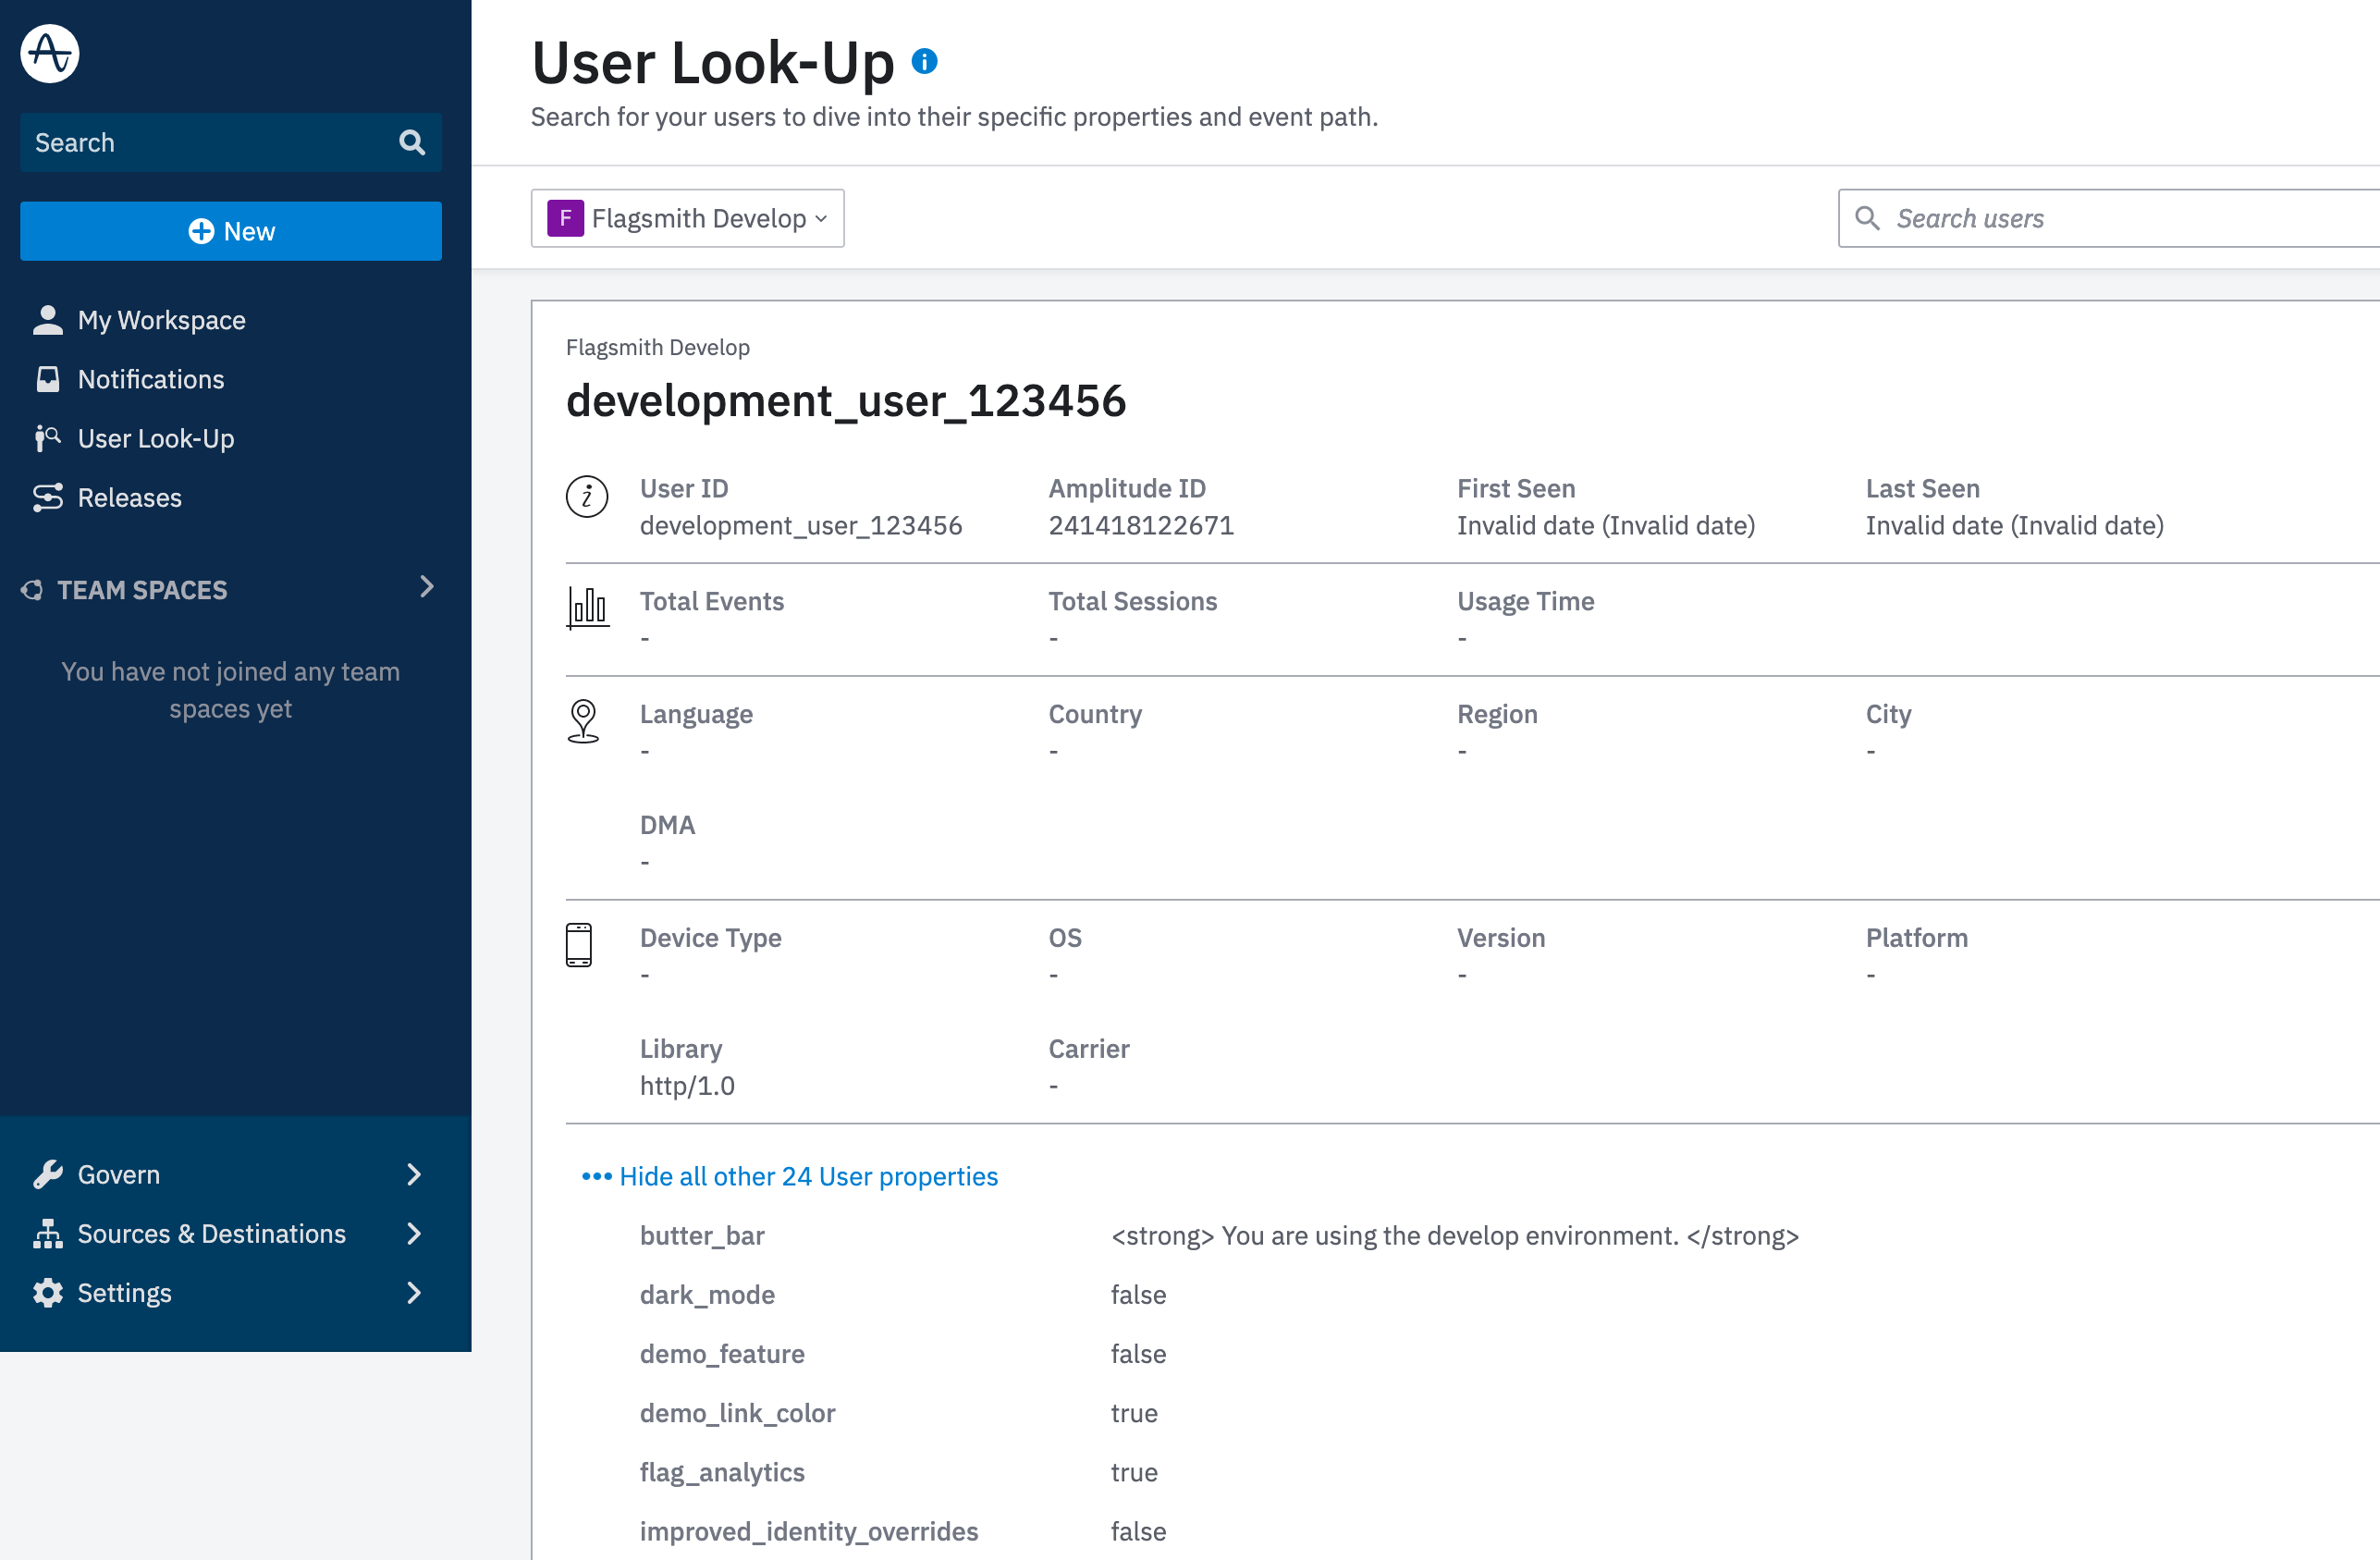Viewport: 2380px width, 1560px height.
Task: Click the analytics bar chart icon in user card
Action: (585, 608)
